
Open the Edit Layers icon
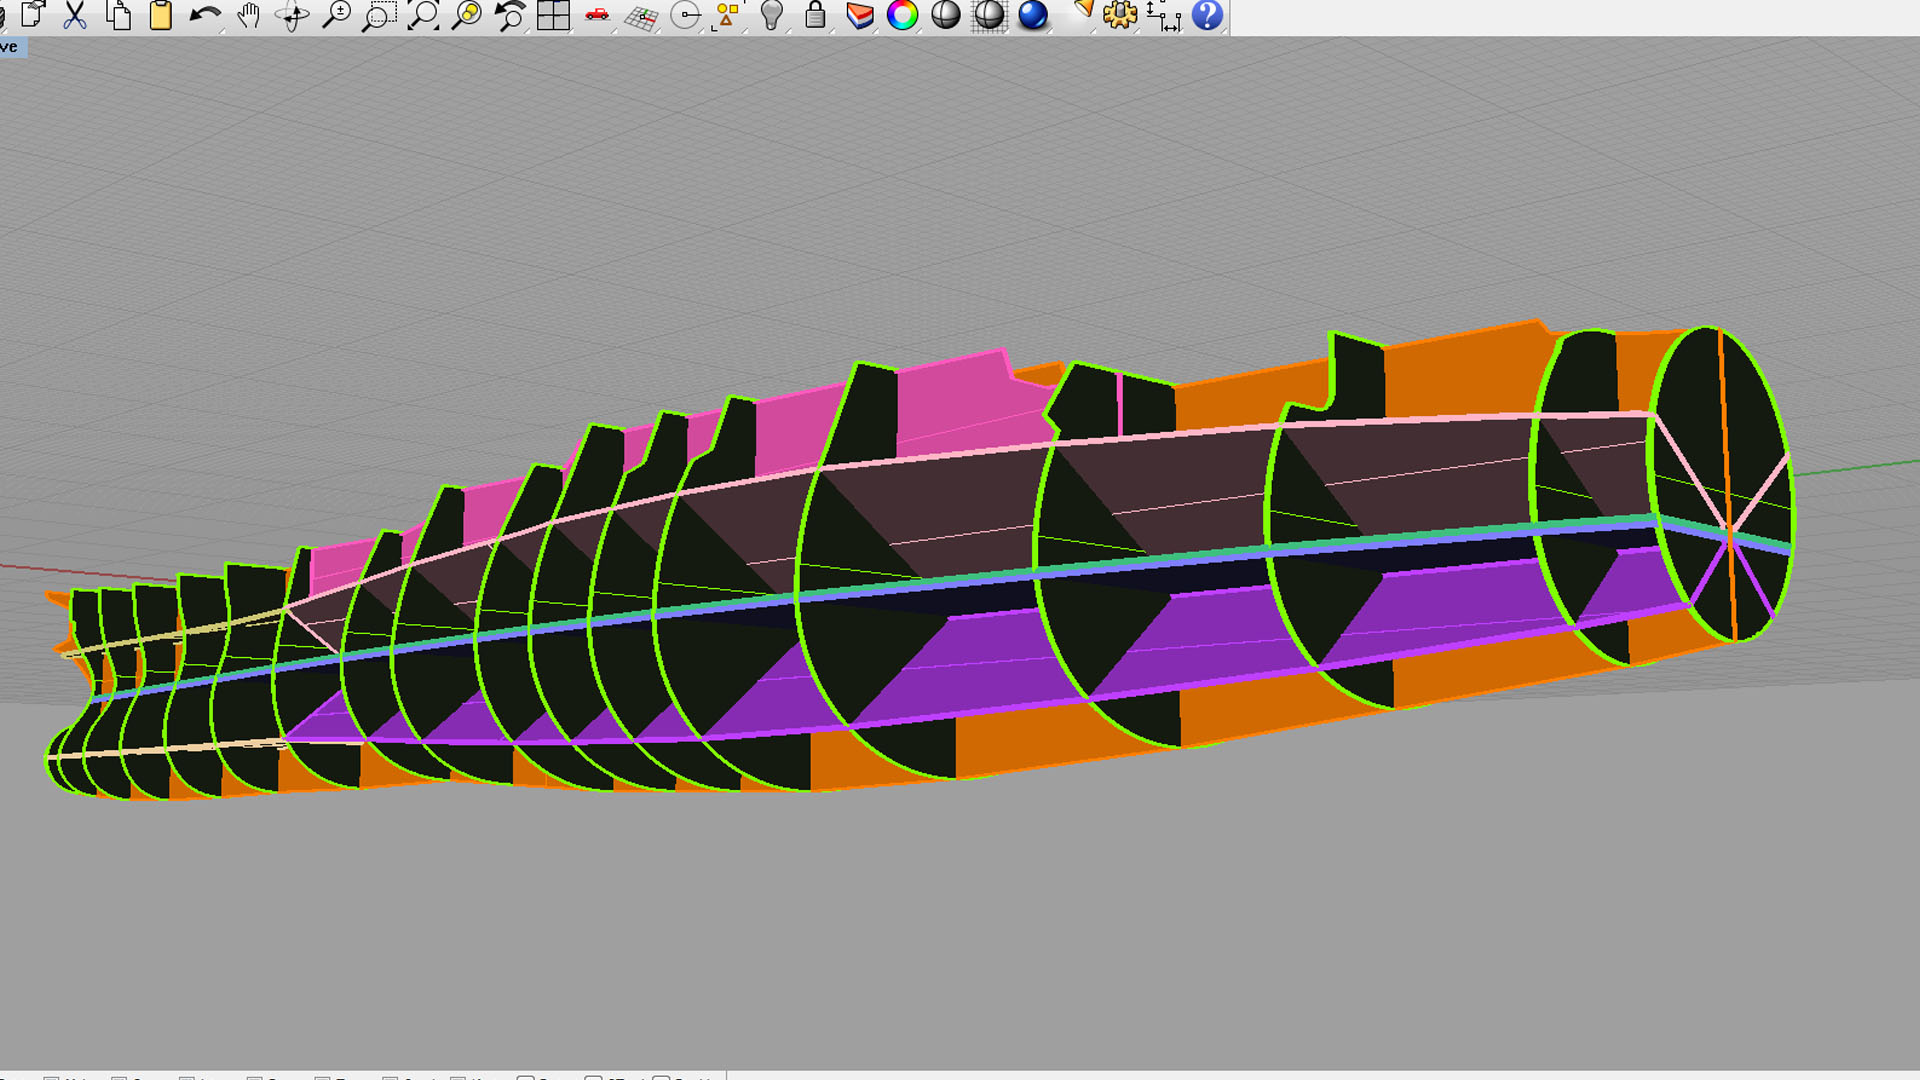[859, 15]
